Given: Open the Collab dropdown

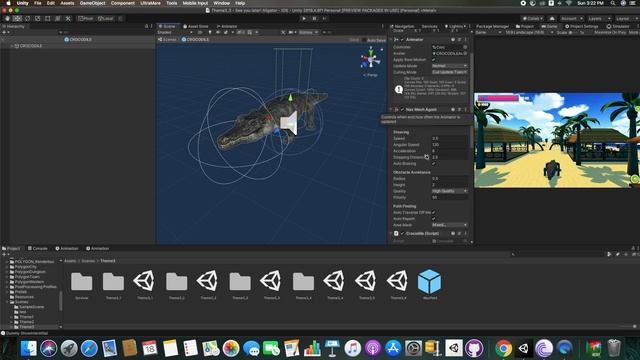Looking at the screenshot, I should point(533,18).
